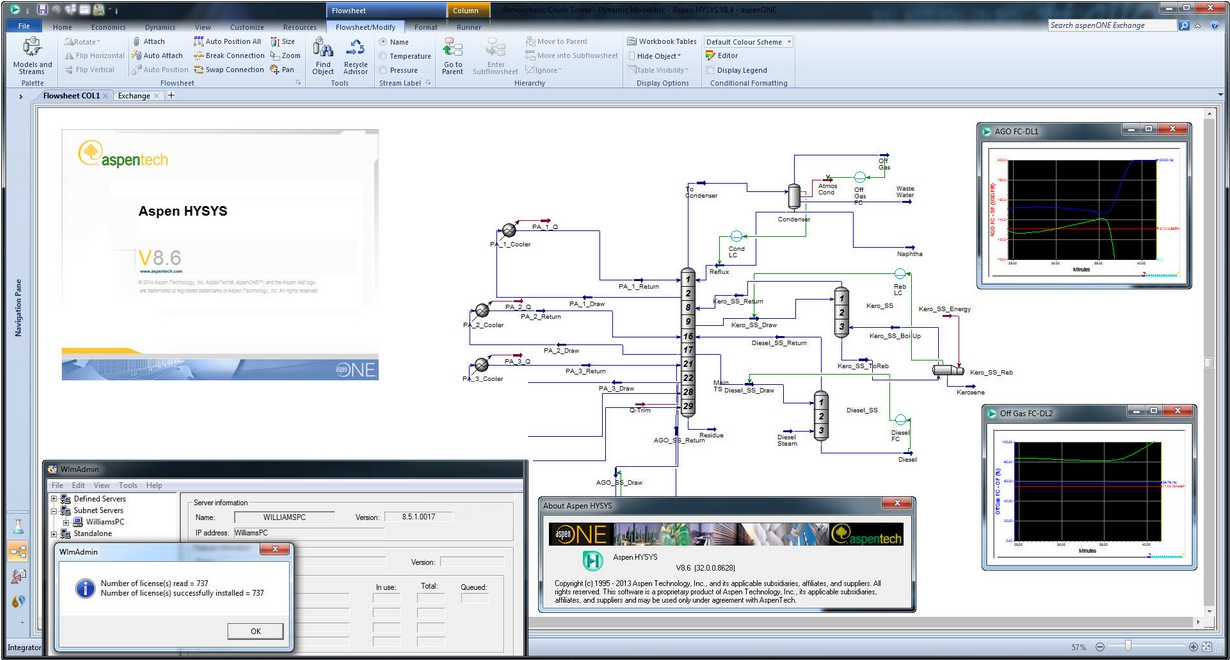Click the Find Object tool

pyautogui.click(x=323, y=56)
